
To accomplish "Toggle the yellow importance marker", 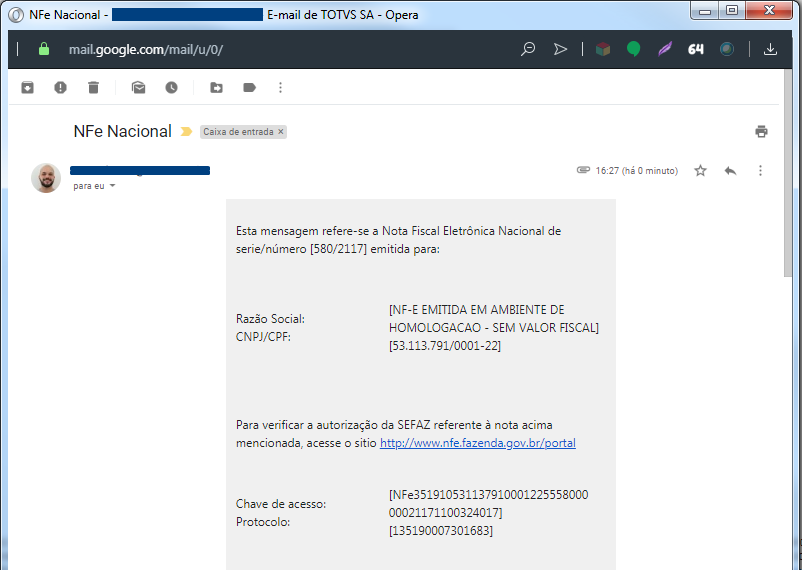I will click(x=186, y=131).
